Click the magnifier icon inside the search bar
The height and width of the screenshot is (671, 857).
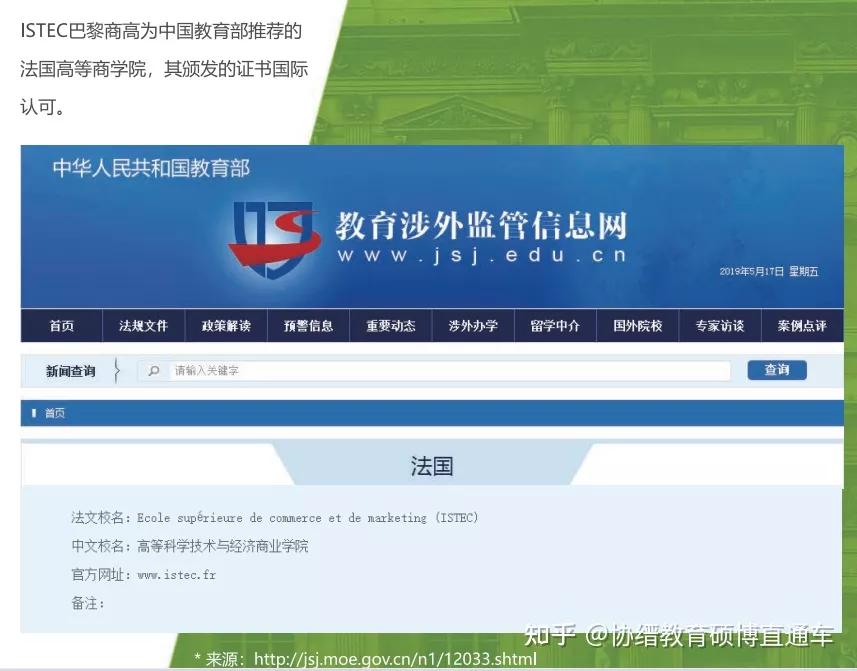pyautogui.click(x=153, y=370)
